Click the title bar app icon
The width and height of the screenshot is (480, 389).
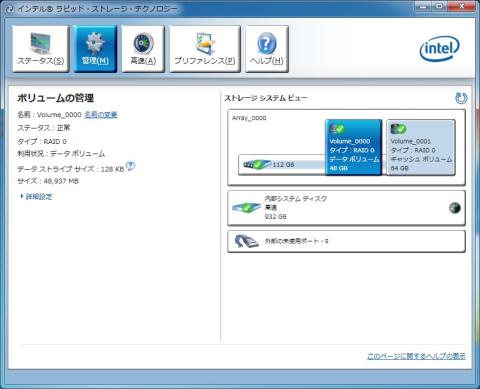pos(10,9)
